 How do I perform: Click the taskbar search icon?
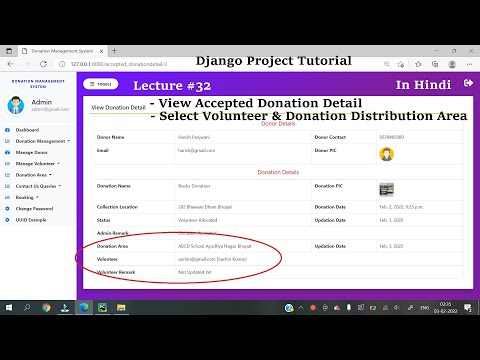(x=27, y=307)
